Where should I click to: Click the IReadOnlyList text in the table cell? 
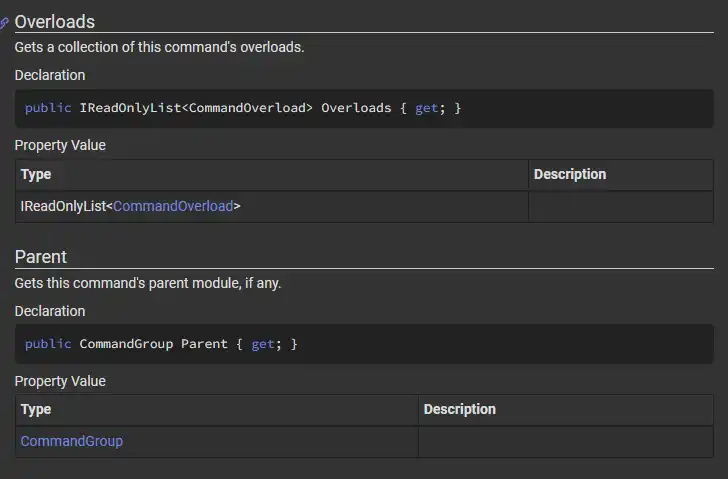coord(62,206)
